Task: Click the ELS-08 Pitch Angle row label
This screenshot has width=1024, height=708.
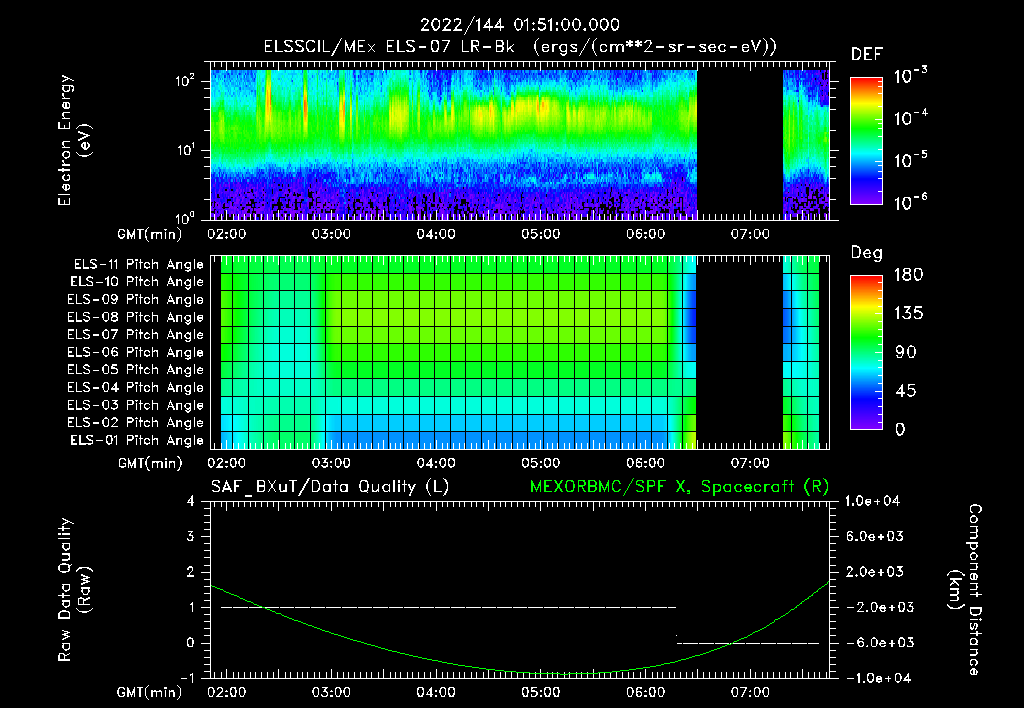Action: tap(136, 317)
